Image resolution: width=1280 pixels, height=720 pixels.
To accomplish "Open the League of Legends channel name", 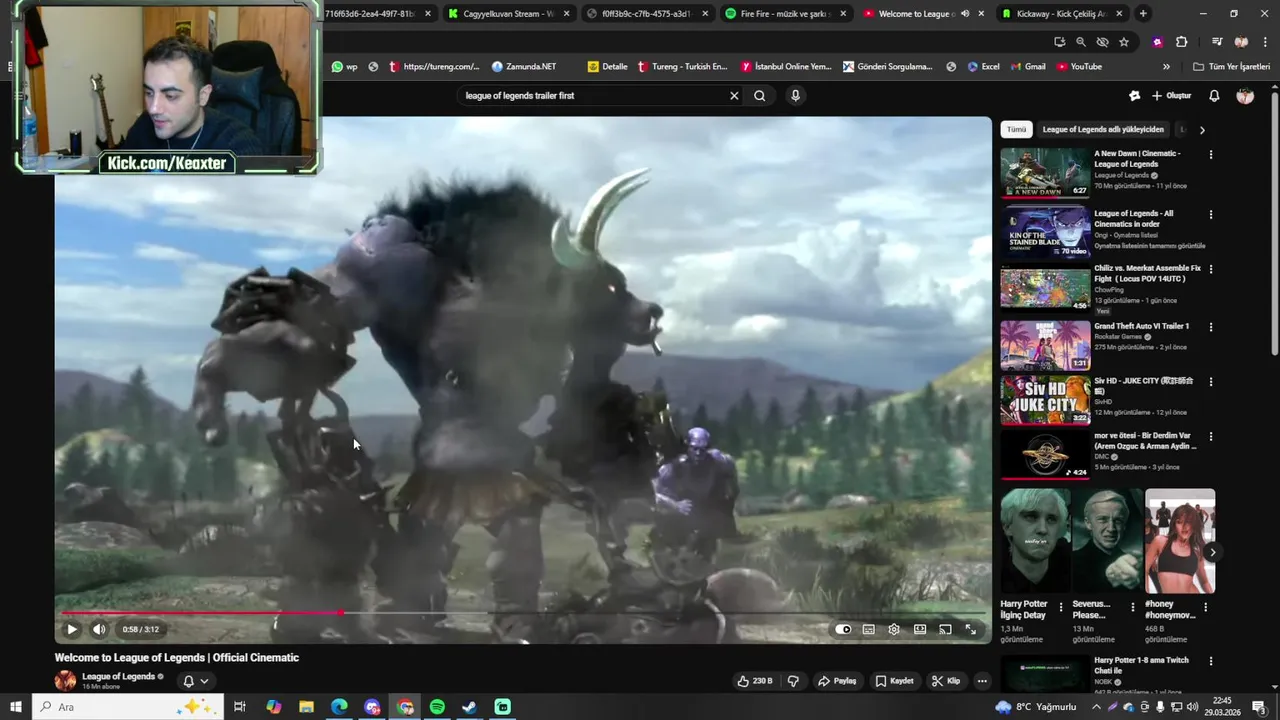I will [118, 676].
